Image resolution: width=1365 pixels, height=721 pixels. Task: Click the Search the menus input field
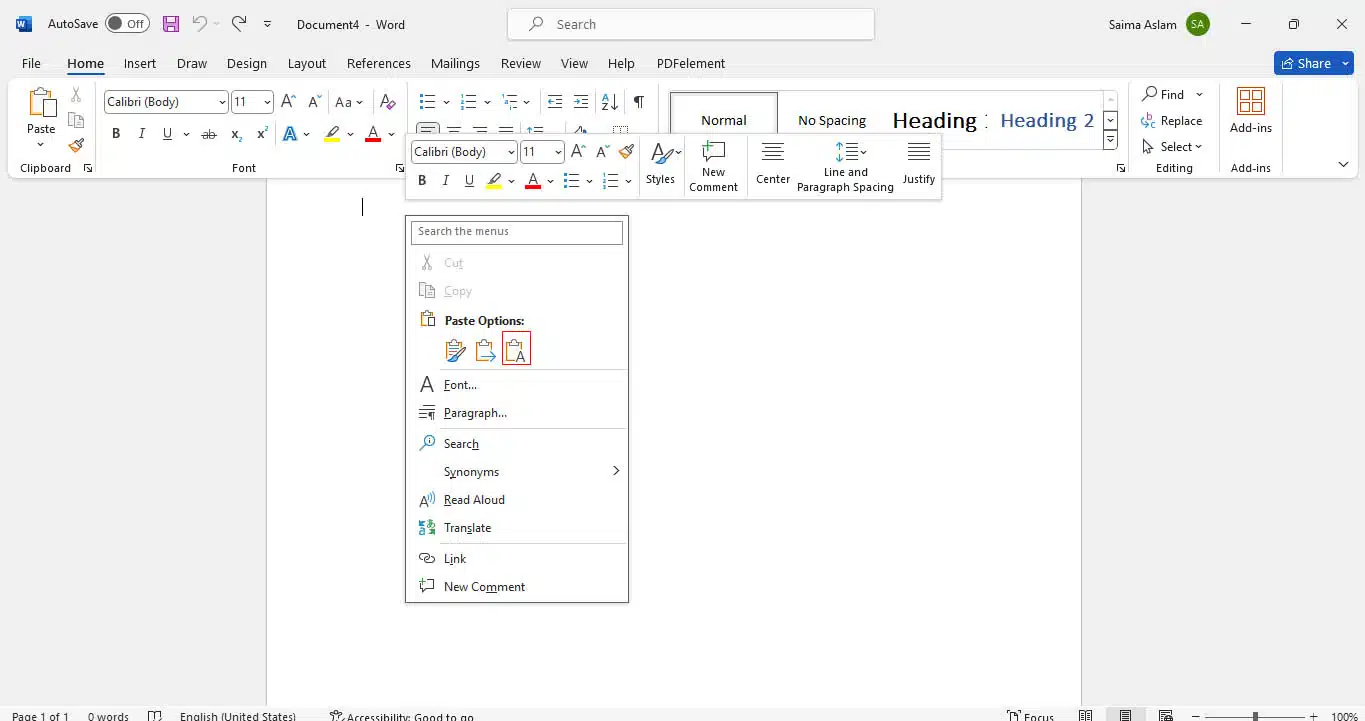pyautogui.click(x=516, y=232)
